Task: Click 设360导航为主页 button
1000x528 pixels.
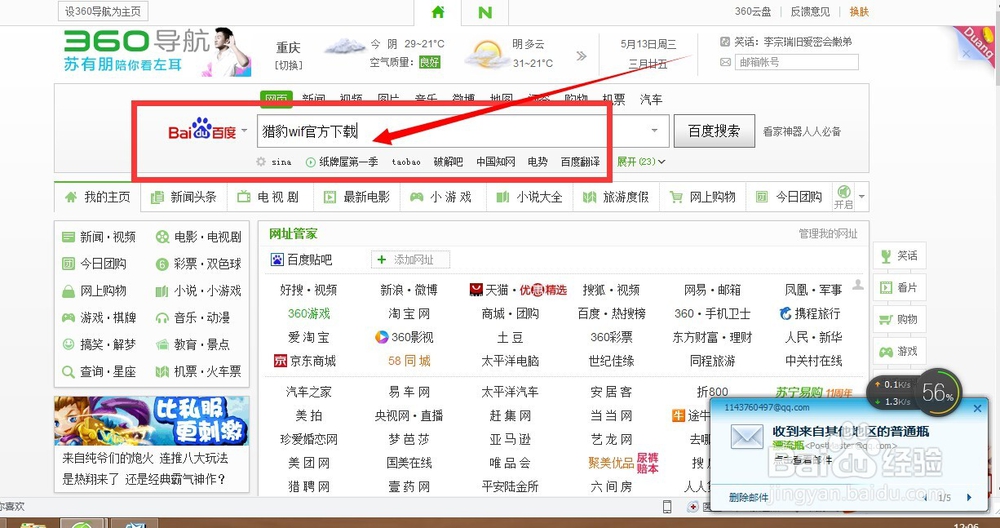Action: [103, 11]
